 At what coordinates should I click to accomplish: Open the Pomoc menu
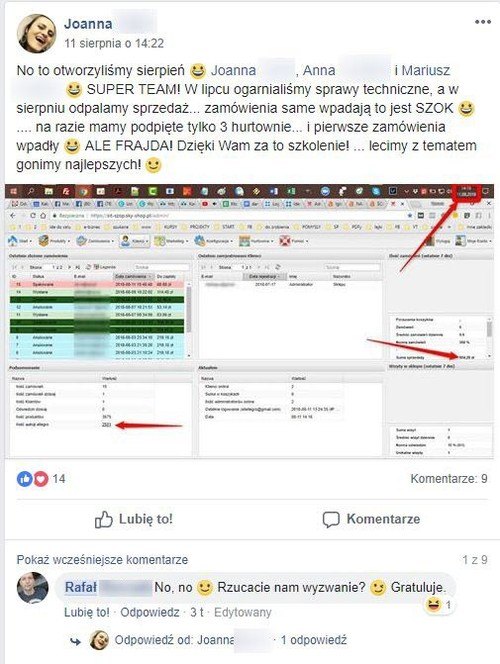point(293,241)
